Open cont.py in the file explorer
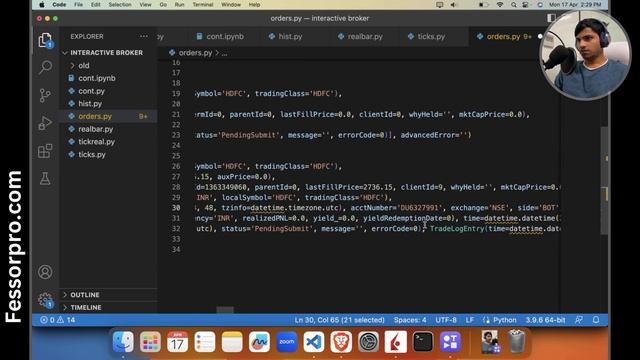640x360 pixels. (109, 91)
